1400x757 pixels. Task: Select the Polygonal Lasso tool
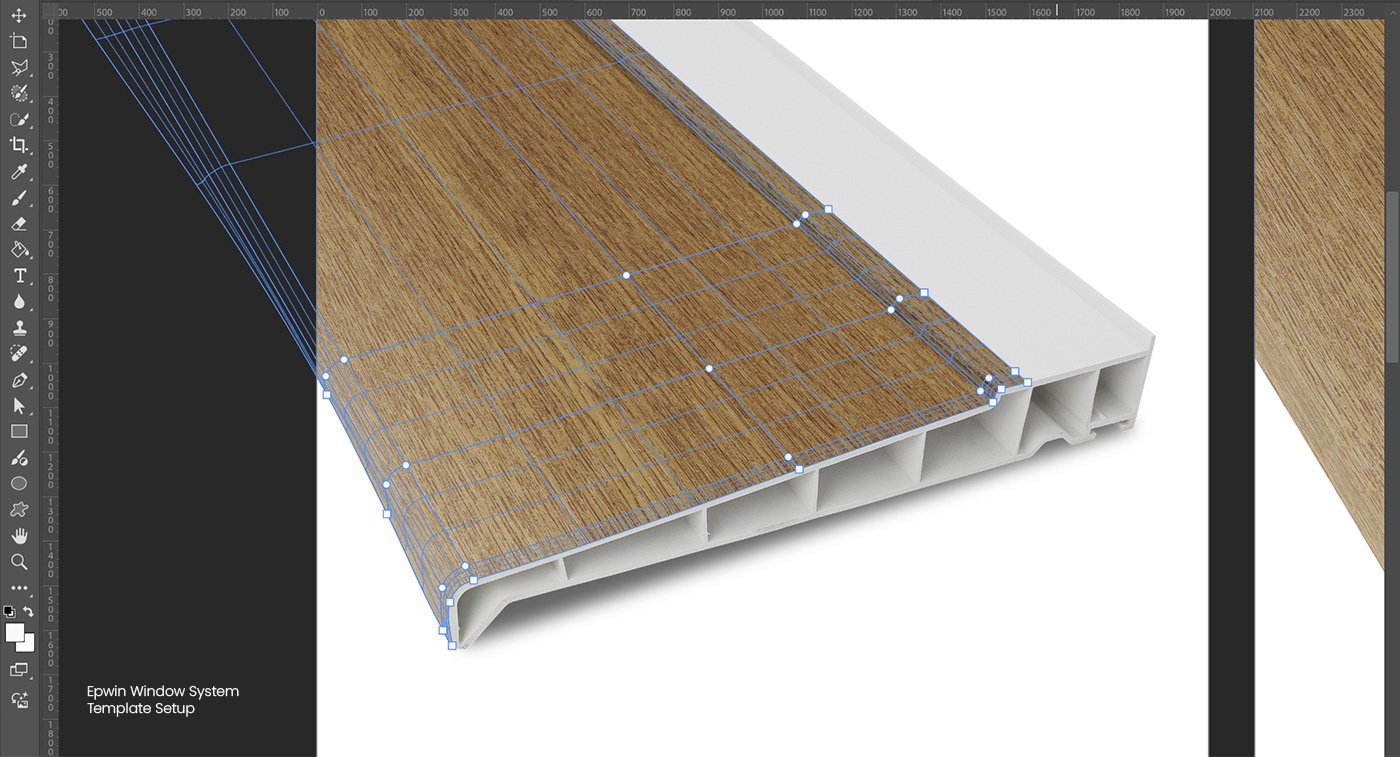click(x=19, y=67)
